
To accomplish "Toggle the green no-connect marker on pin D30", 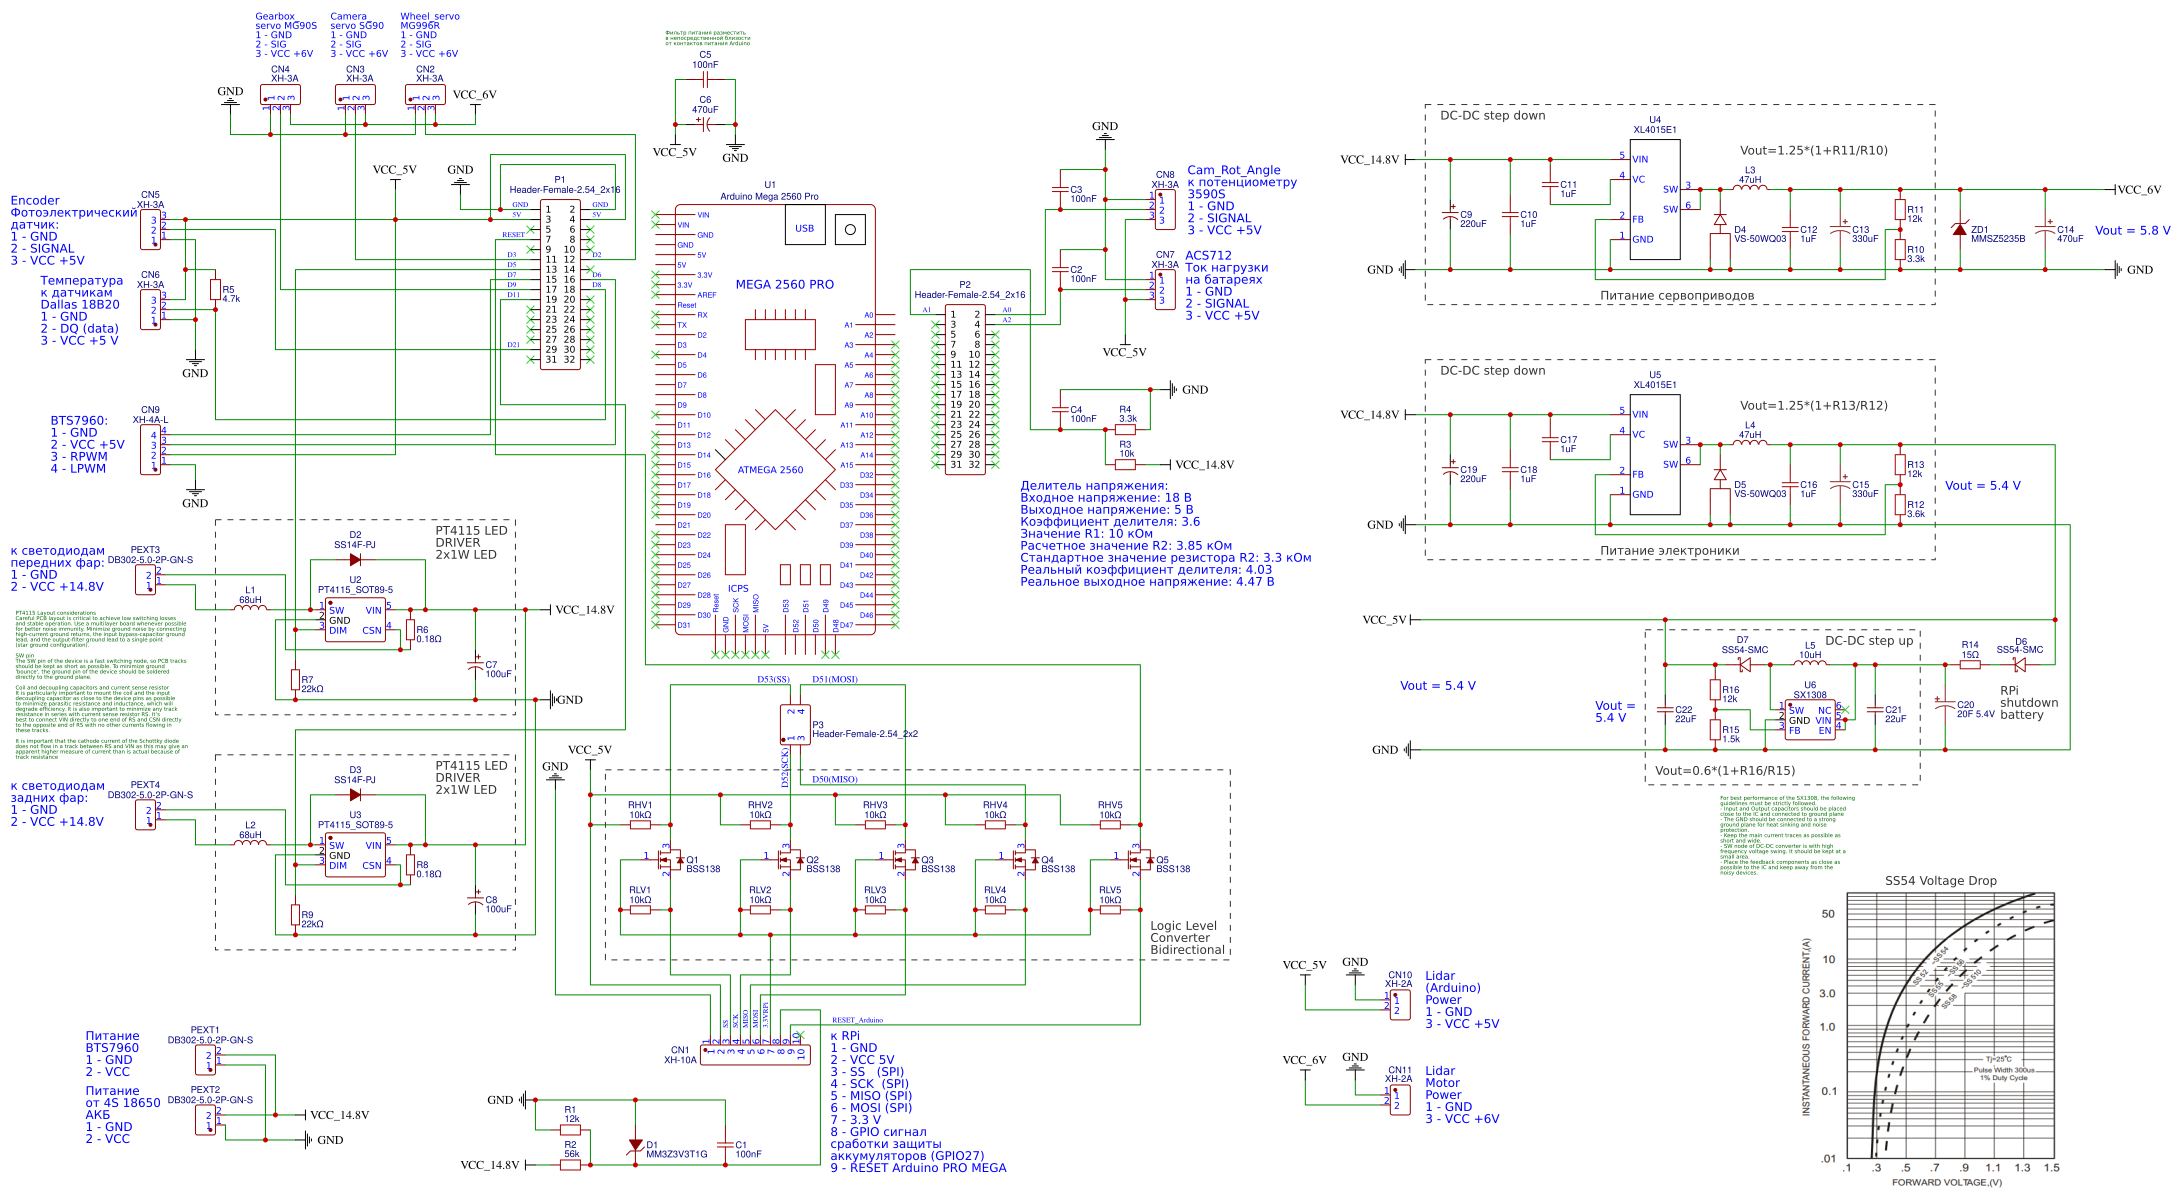I will click(x=655, y=615).
